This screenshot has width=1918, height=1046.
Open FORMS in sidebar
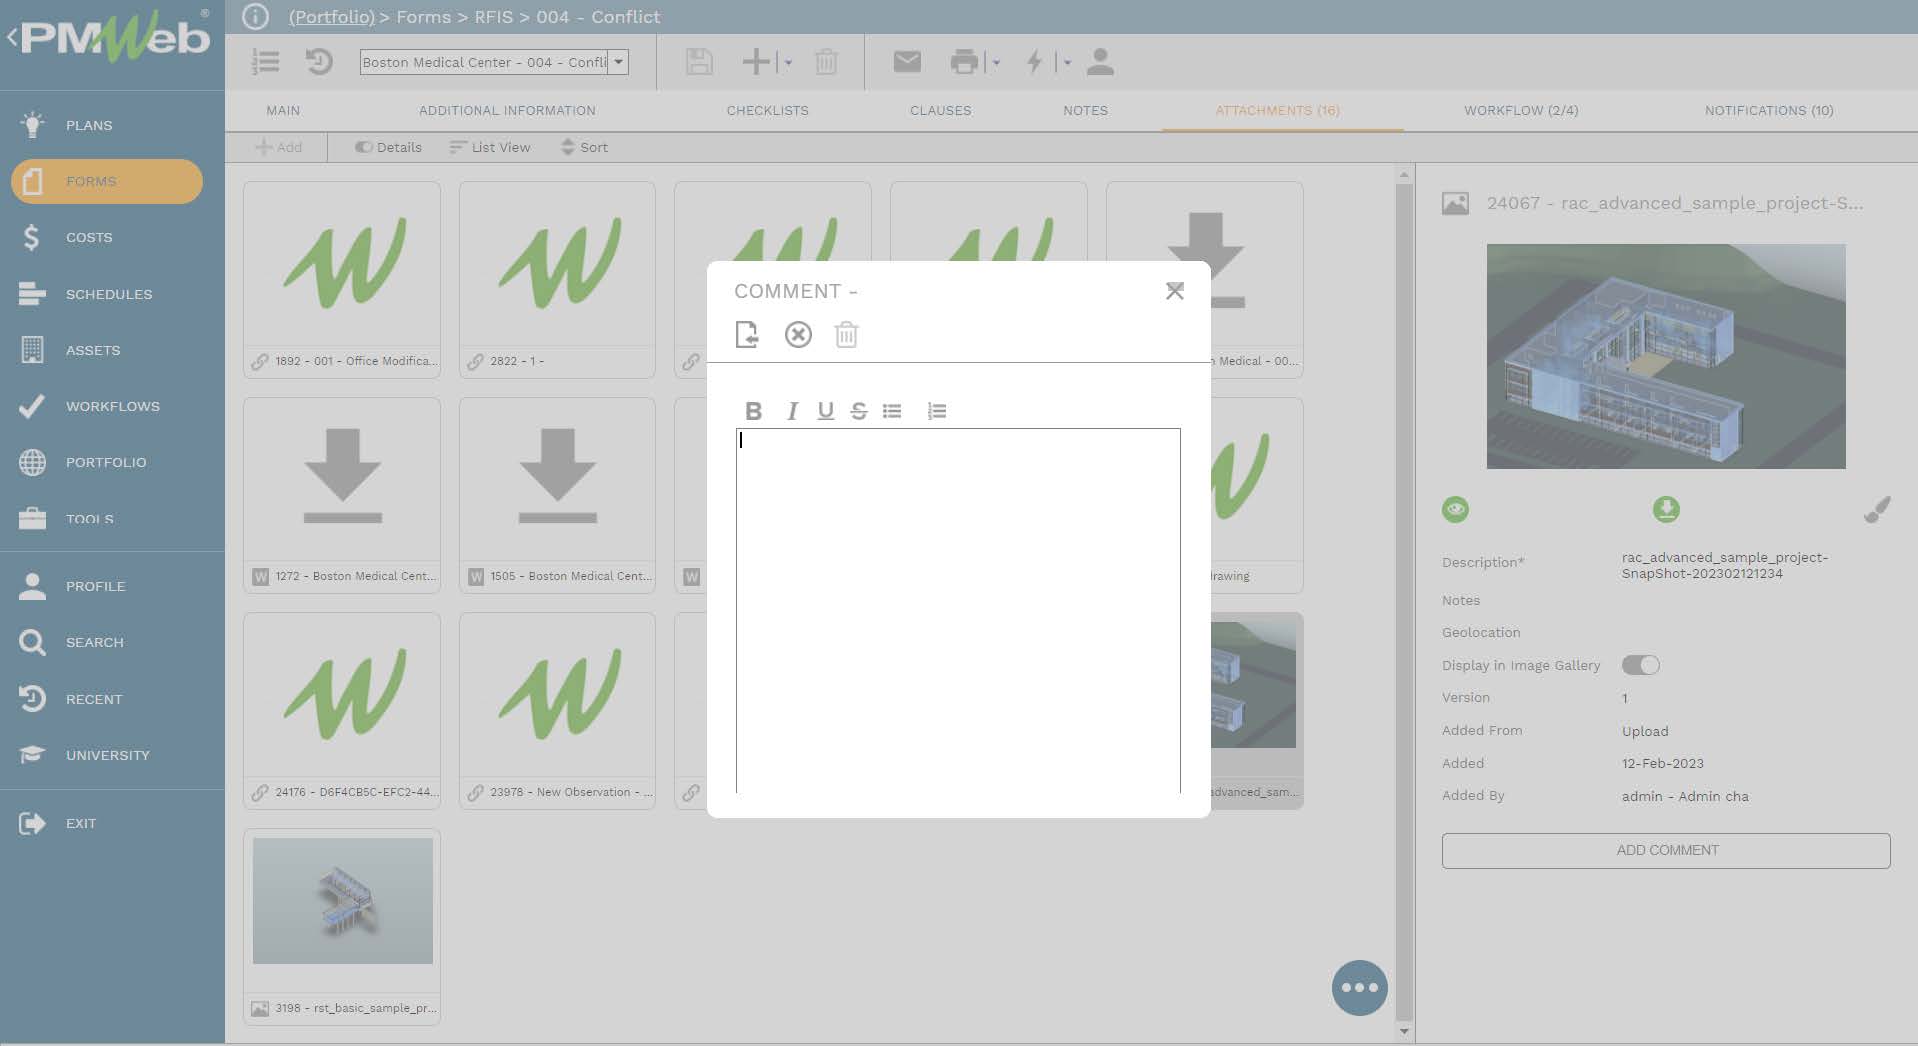[x=107, y=181]
